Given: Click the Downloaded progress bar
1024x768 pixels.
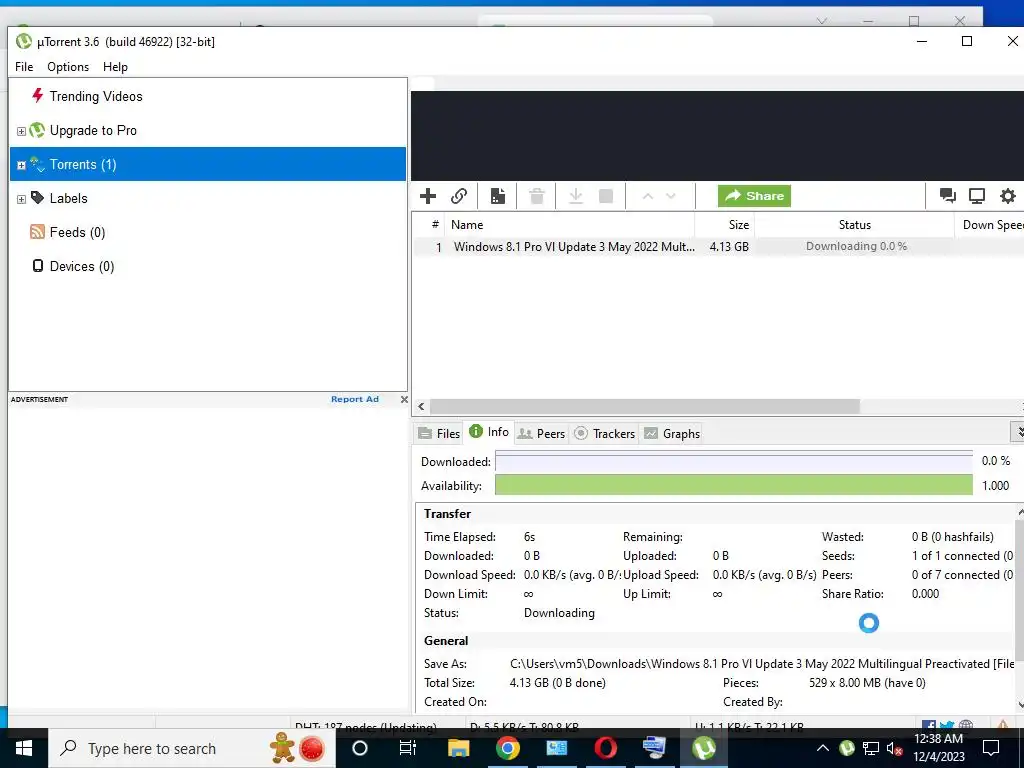Looking at the screenshot, I should pyautogui.click(x=733, y=462).
